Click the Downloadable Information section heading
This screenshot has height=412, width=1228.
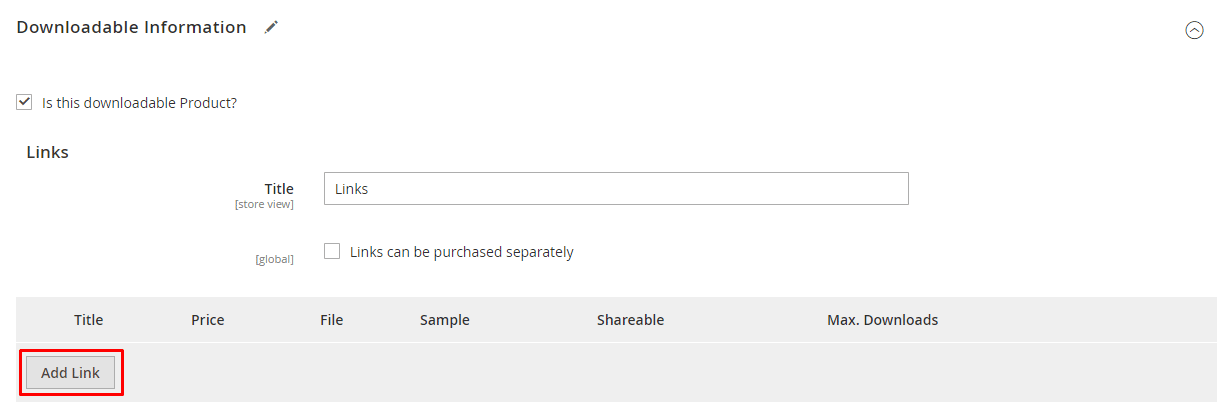click(131, 28)
